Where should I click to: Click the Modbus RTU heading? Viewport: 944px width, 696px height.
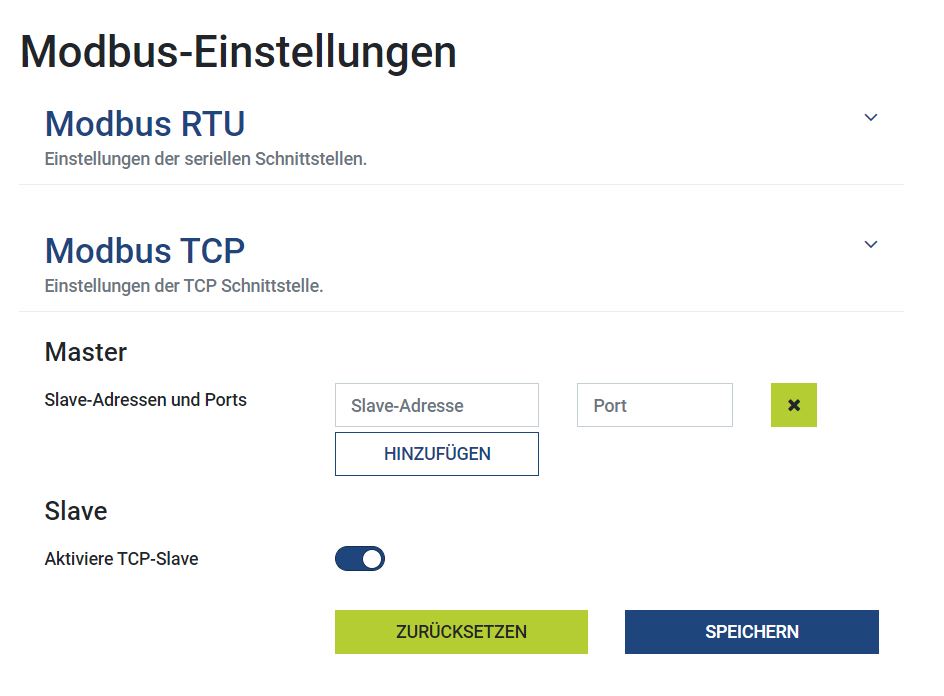(145, 124)
